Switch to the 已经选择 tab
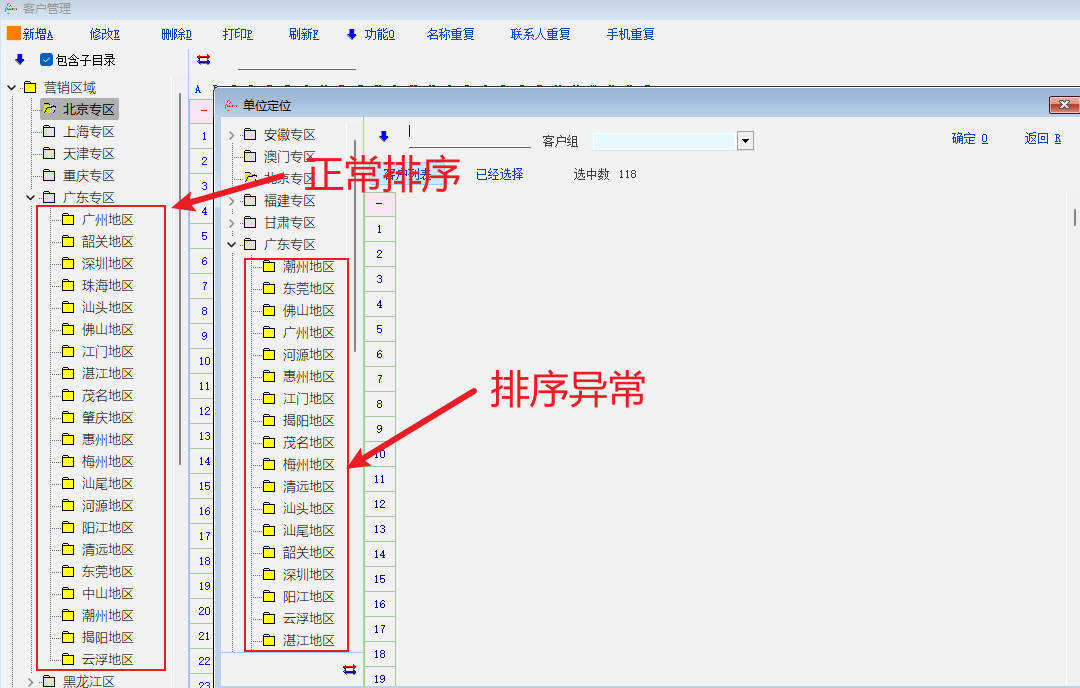The width and height of the screenshot is (1080, 688). tap(499, 174)
